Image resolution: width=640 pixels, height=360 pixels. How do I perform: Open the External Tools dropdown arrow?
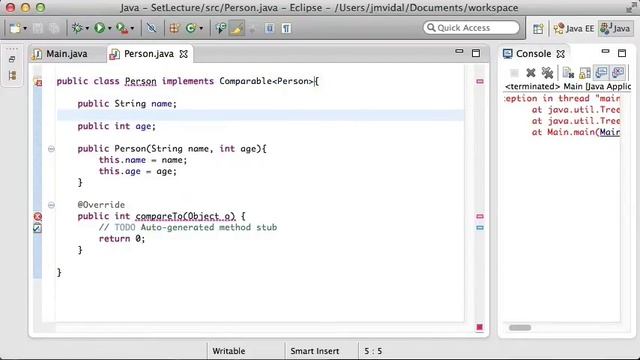pyautogui.click(x=132, y=29)
